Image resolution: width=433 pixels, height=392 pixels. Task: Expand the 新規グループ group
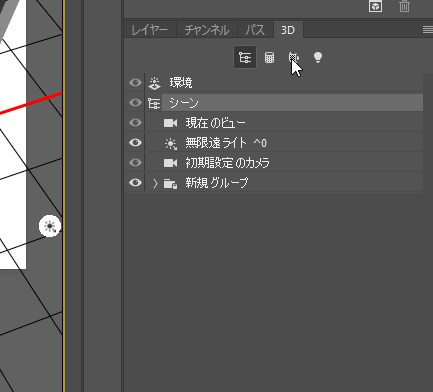(155, 183)
